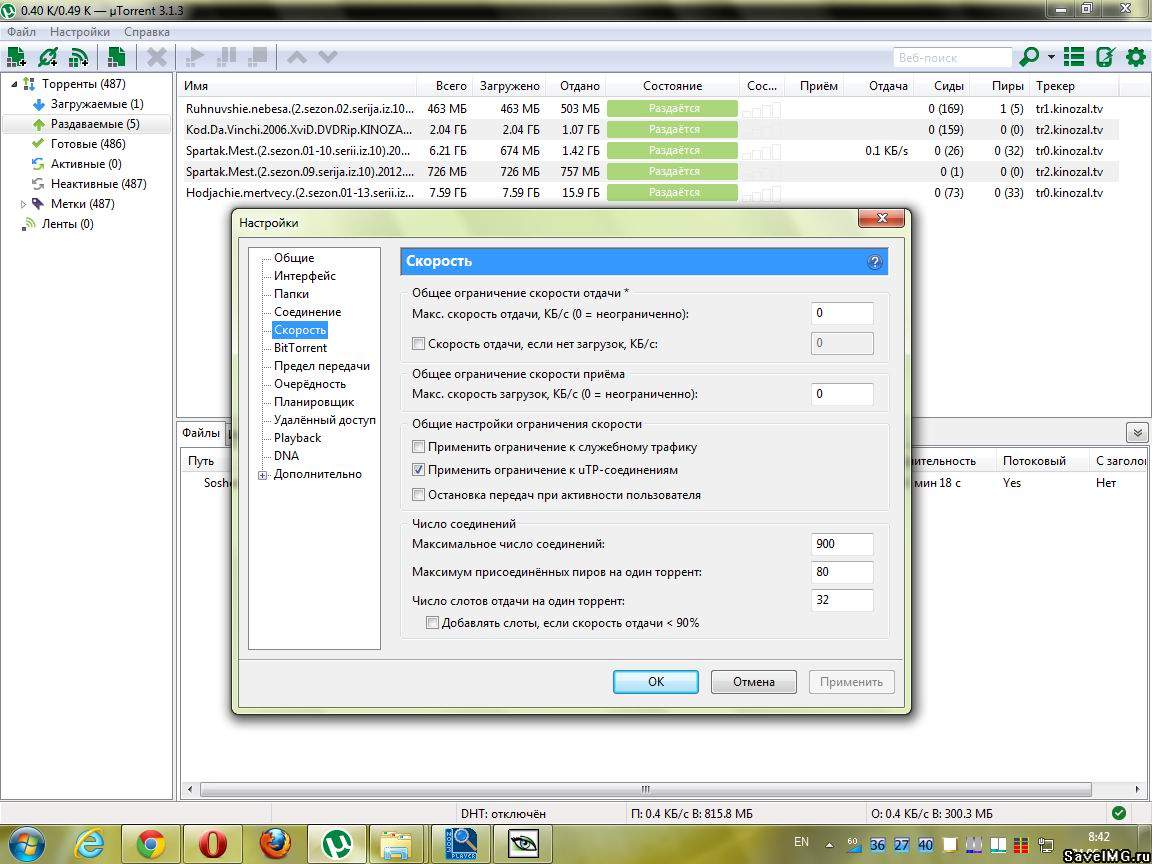Click the Start torrent play icon
1152x864 pixels.
pyautogui.click(x=195, y=57)
